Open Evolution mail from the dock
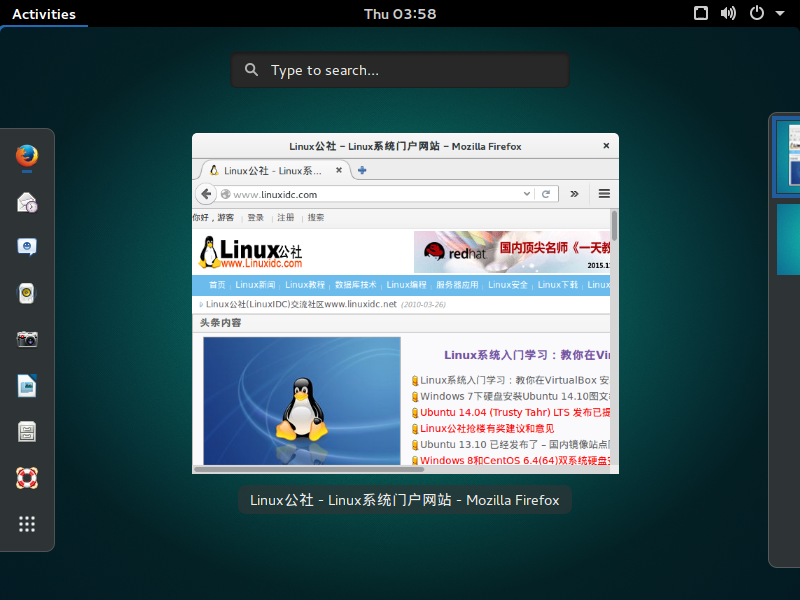The image size is (800, 600). pyautogui.click(x=26, y=202)
